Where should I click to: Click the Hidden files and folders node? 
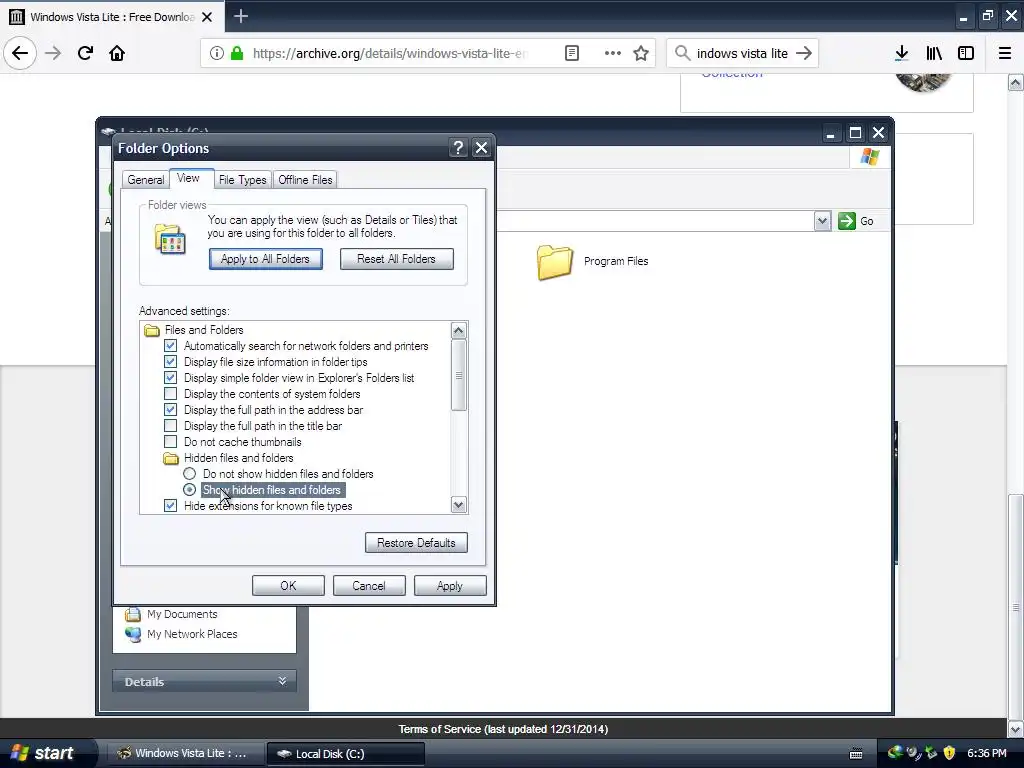[228, 458]
